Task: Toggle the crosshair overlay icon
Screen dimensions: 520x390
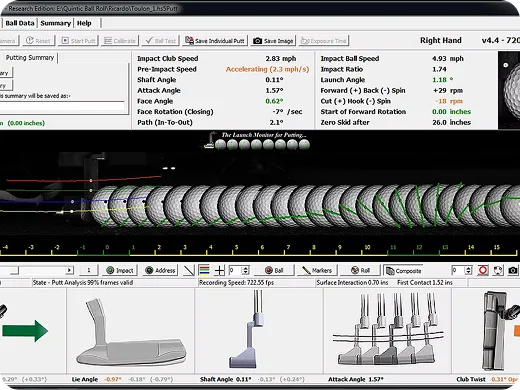Action: 220,270
